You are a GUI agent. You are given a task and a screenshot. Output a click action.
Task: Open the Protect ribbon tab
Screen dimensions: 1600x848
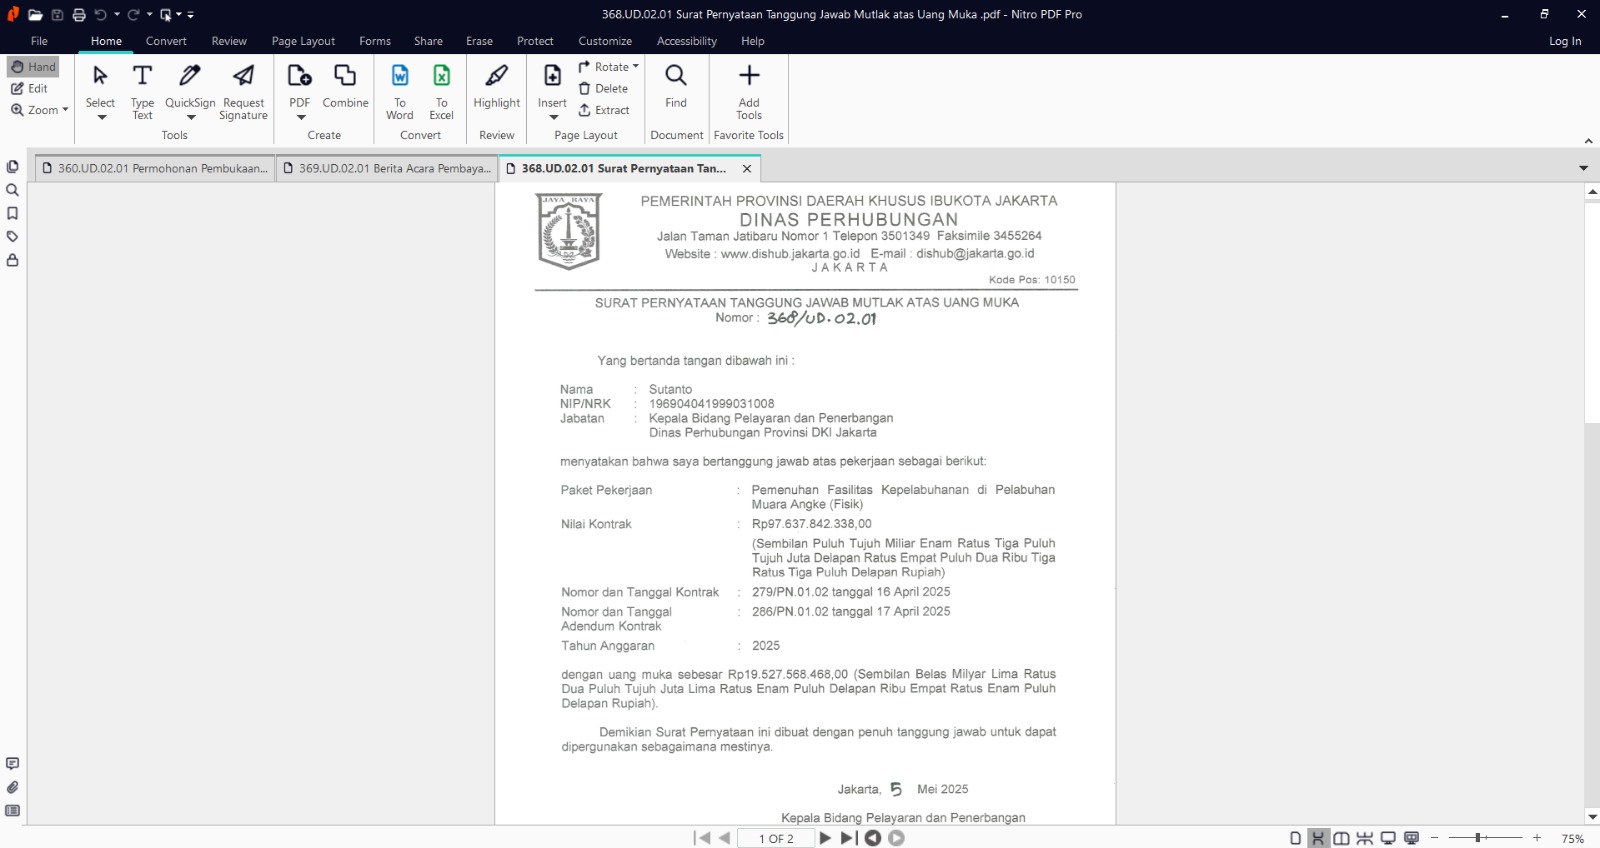535,41
